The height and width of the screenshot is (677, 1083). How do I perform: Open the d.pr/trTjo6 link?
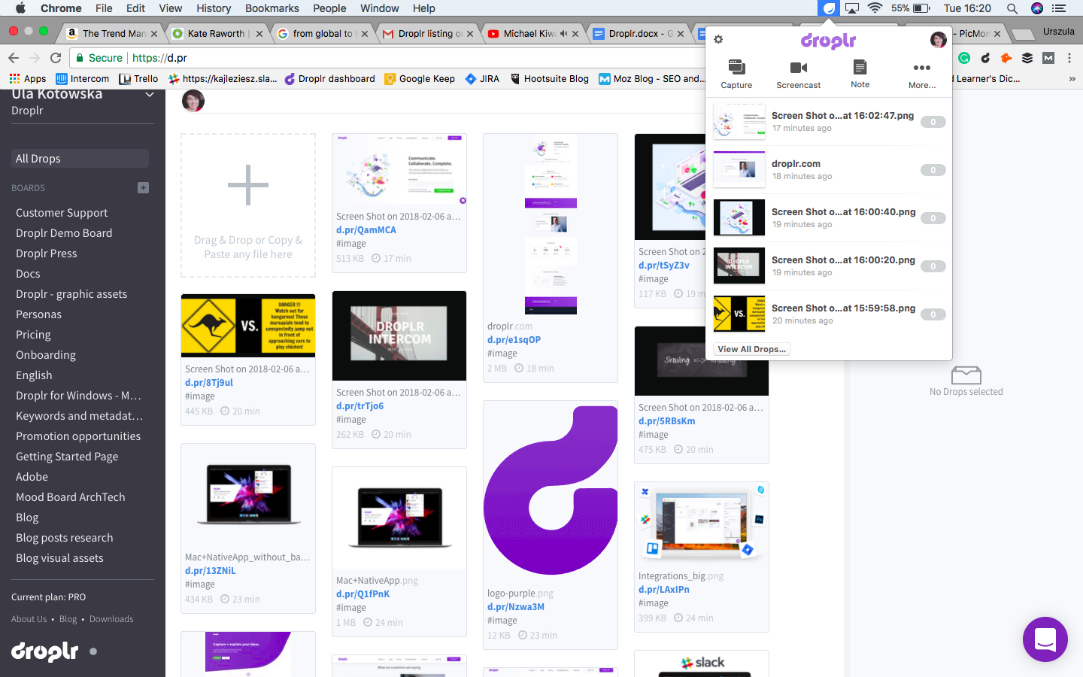(360, 406)
